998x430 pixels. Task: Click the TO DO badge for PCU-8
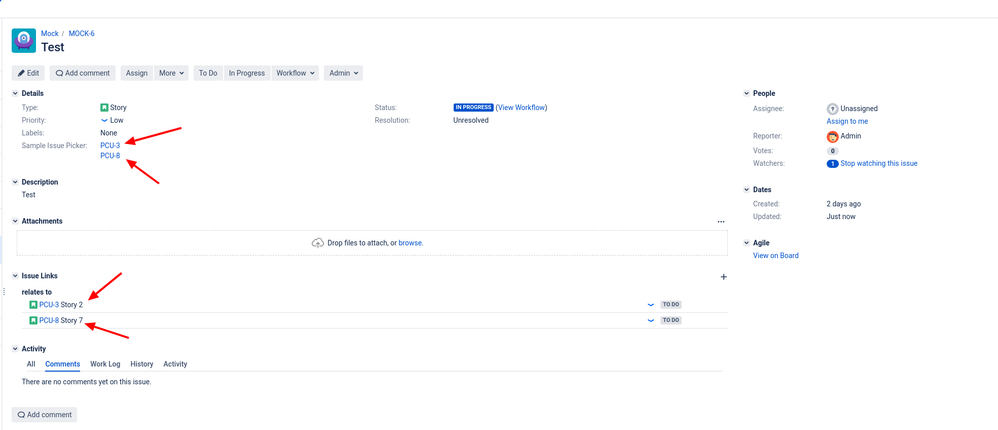tap(671, 320)
